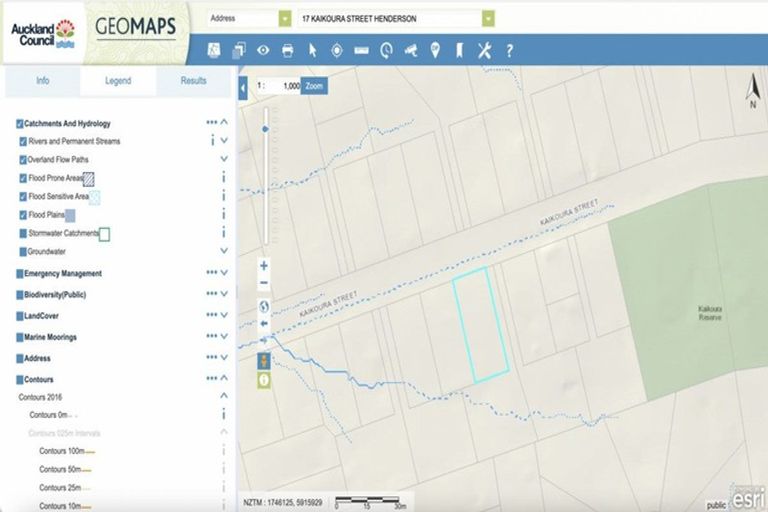The image size is (768, 512).
Task: Click the Zoom scale button
Action: pyautogui.click(x=314, y=87)
